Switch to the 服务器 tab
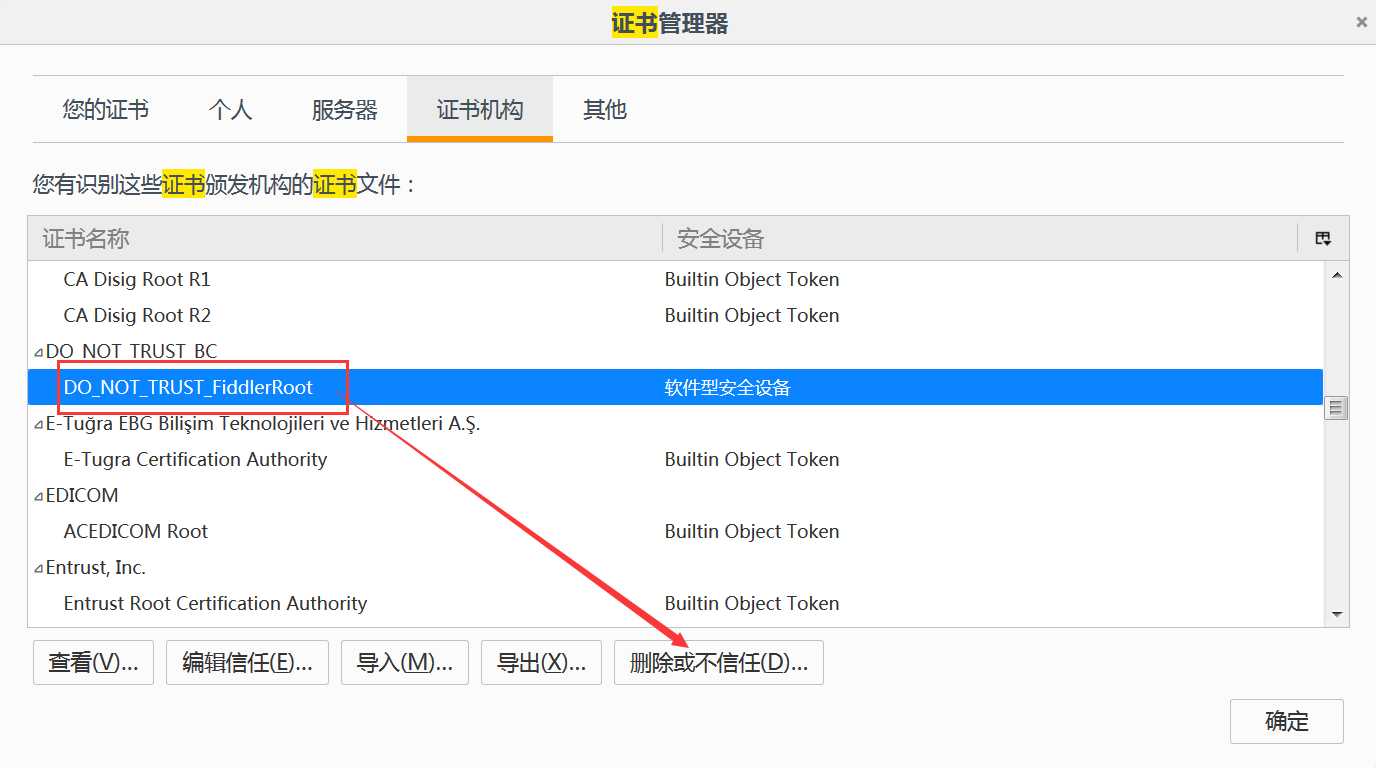The height and width of the screenshot is (768, 1376). pos(344,109)
